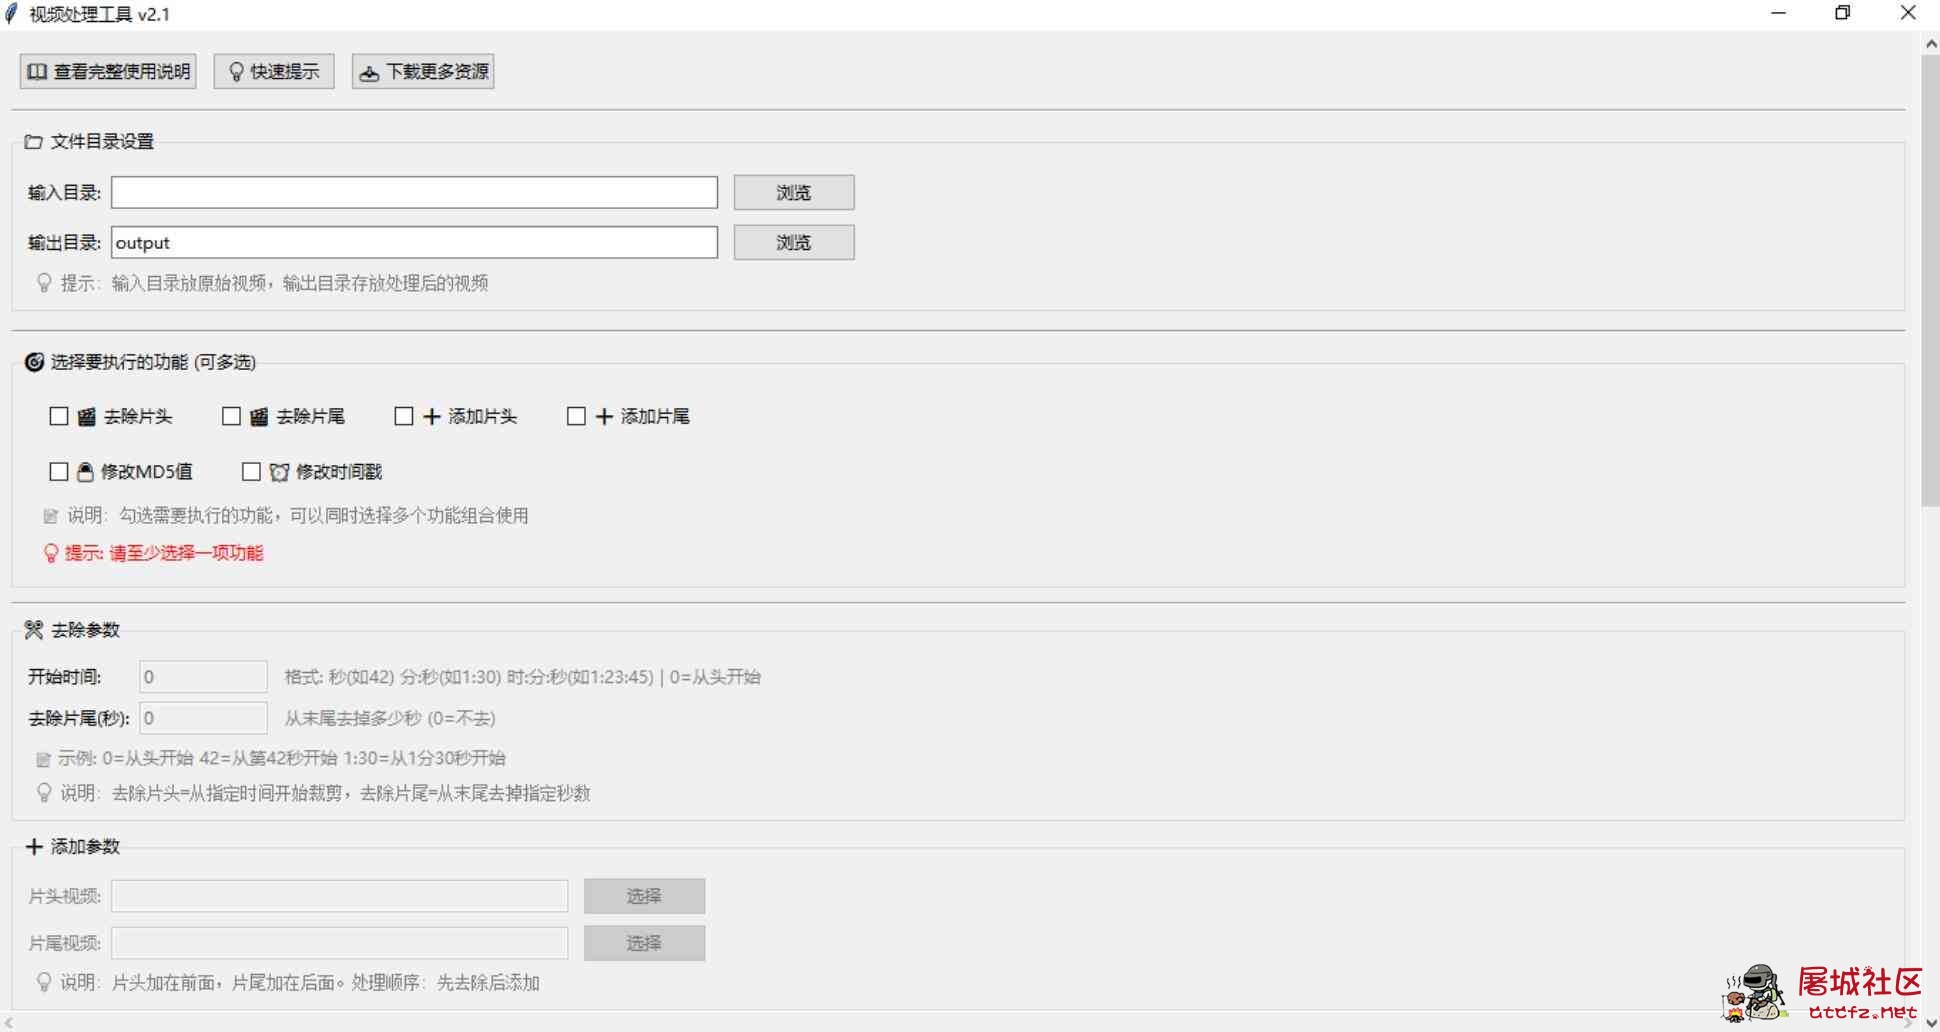Click the lightbulb icon in 快速提示 button

point(236,72)
